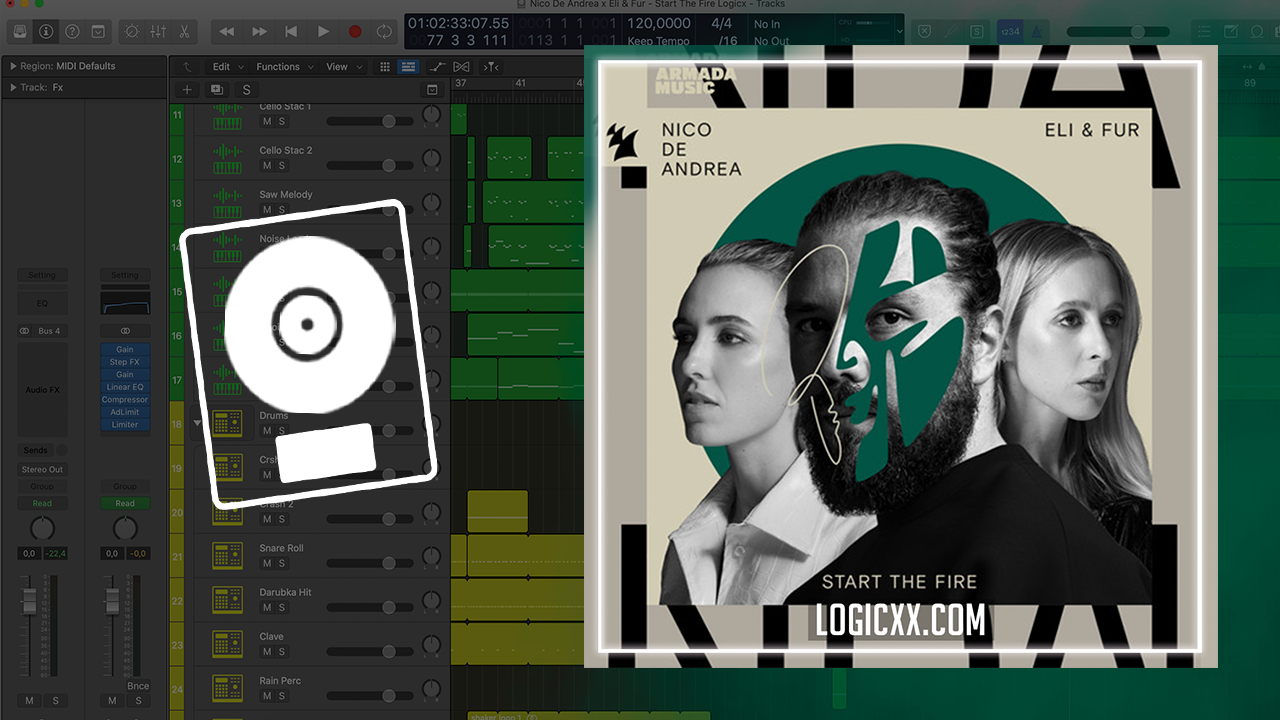Open Editors with the scissors icon
This screenshot has width=1280, height=720.
click(x=184, y=32)
